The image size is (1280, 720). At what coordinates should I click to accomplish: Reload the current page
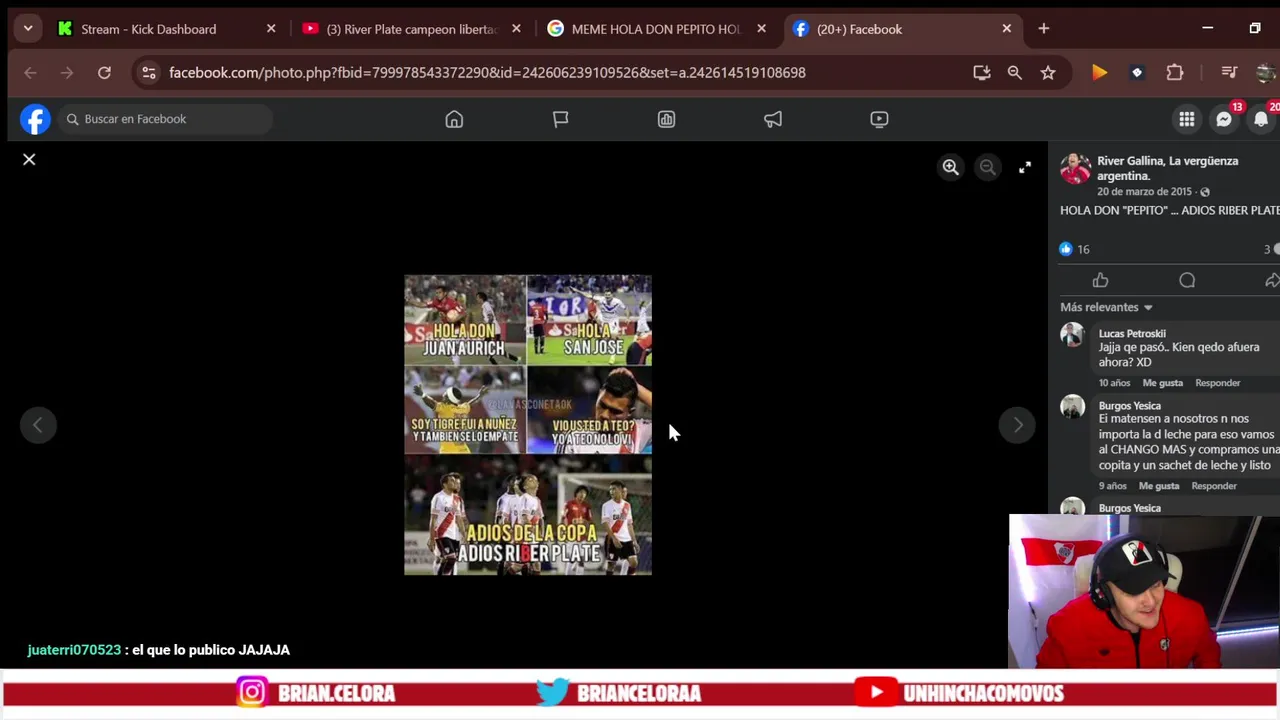click(x=104, y=73)
